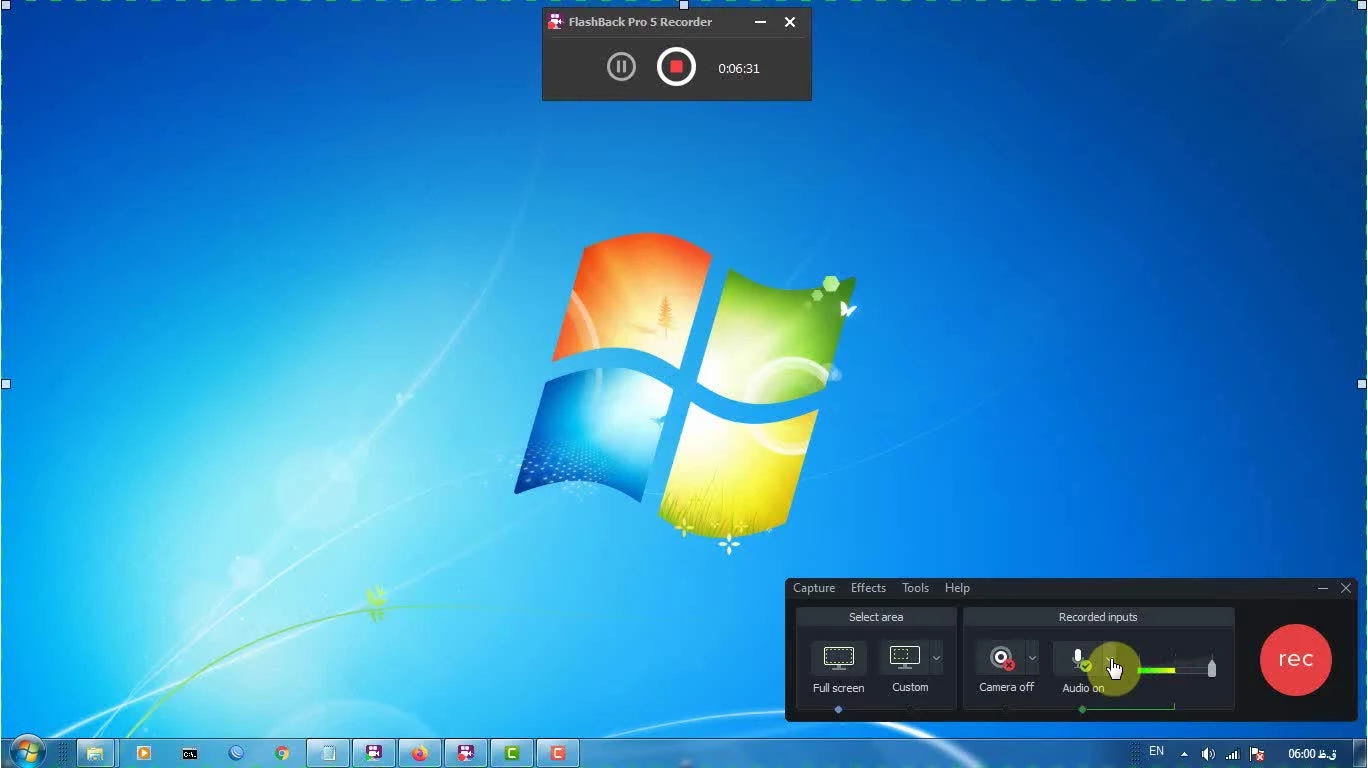Open the green Camtasia taskbar icon

[512, 753]
